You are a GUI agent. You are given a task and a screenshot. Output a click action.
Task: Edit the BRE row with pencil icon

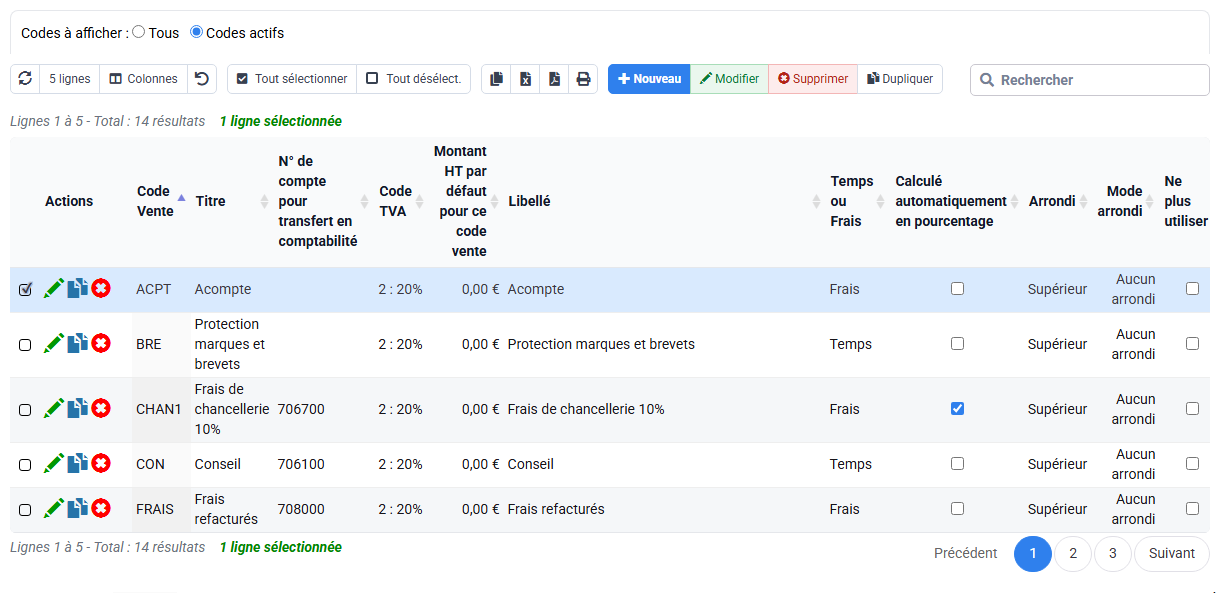(x=54, y=344)
